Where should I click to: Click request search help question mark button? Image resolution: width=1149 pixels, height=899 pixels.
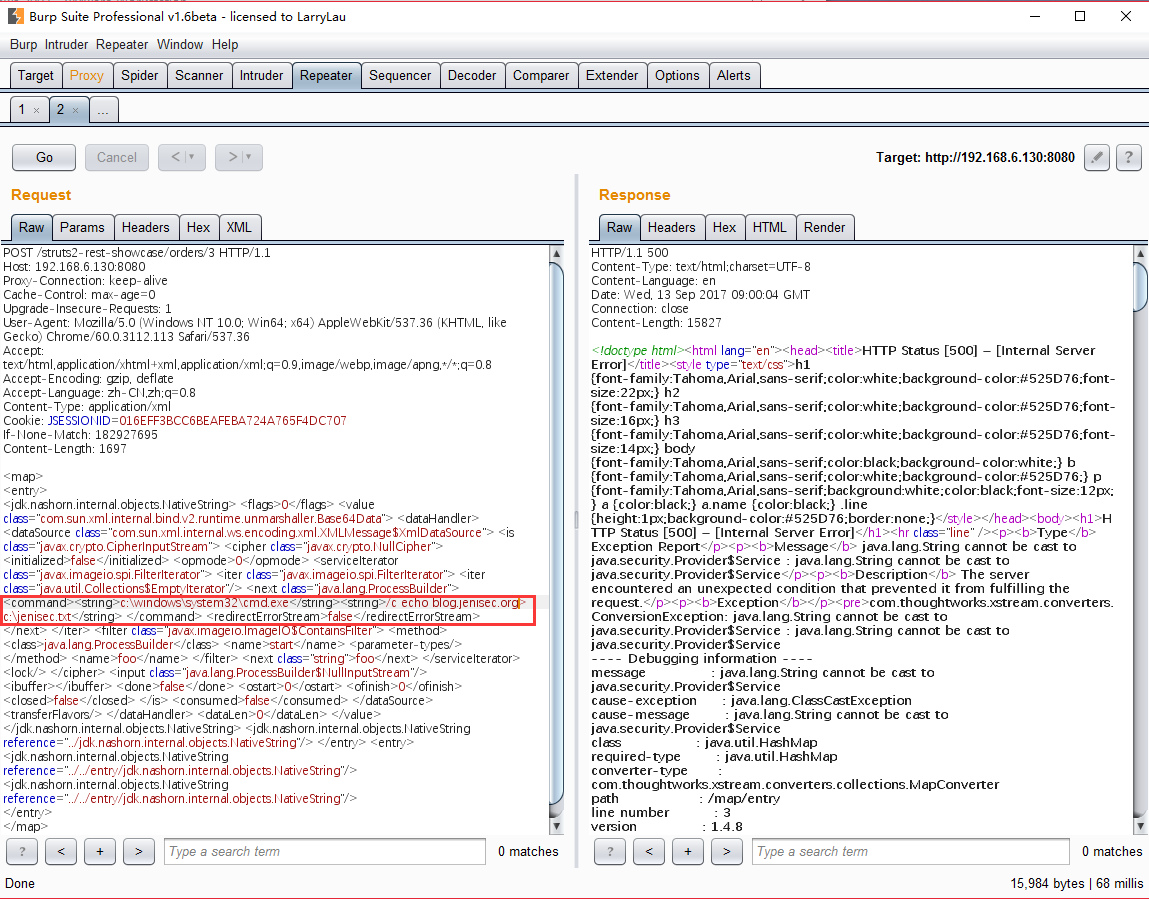click(x=22, y=851)
